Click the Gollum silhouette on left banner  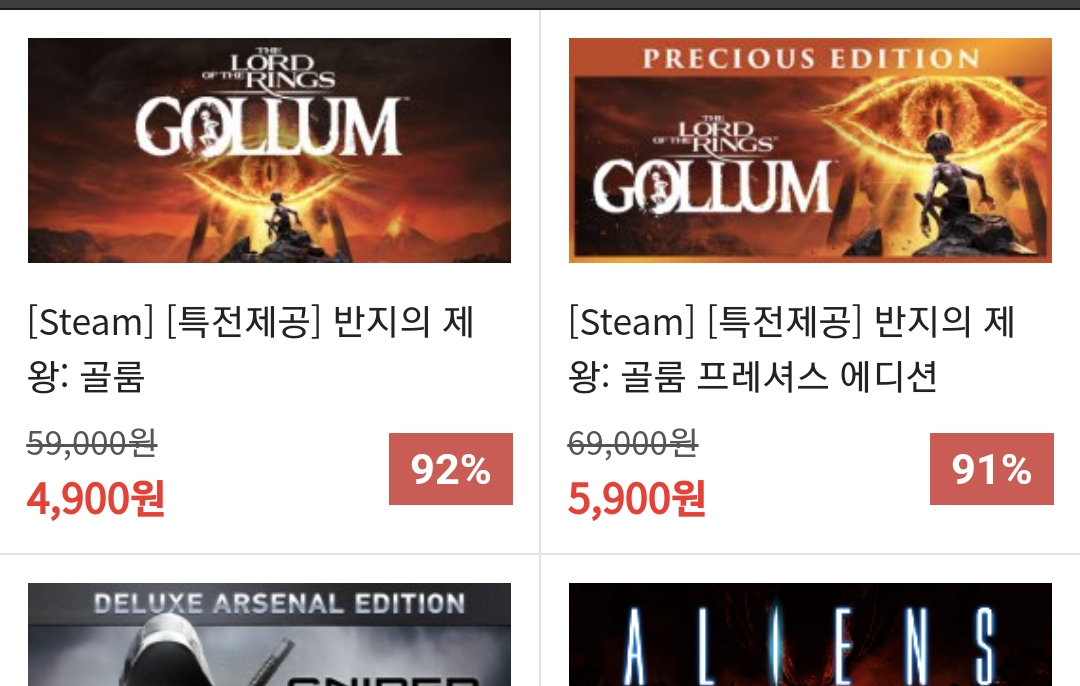tap(280, 216)
